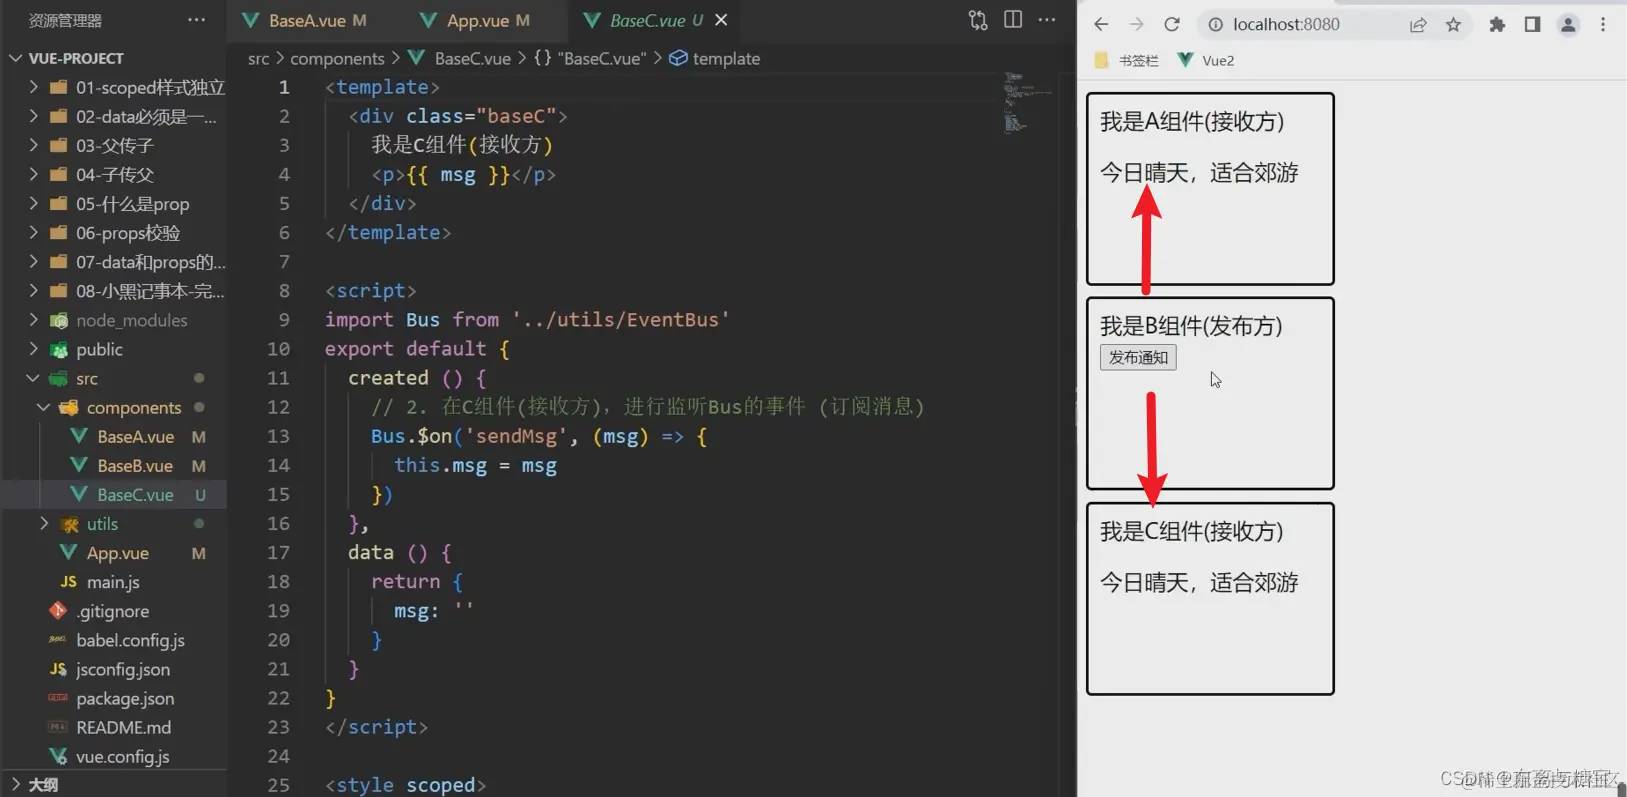Open babel.config.js in the file tree
Screen dimensions: 1627x797
[x=114, y=640]
